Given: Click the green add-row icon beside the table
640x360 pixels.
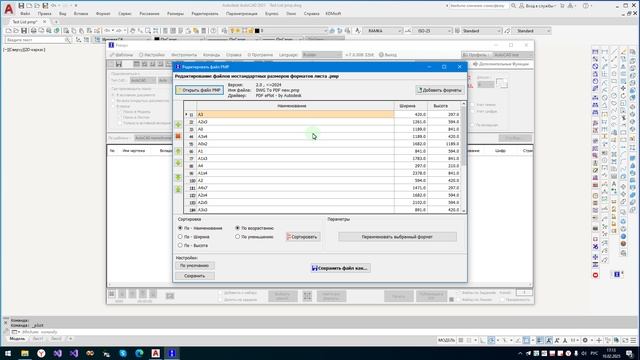Looking at the screenshot, I should point(178,124).
